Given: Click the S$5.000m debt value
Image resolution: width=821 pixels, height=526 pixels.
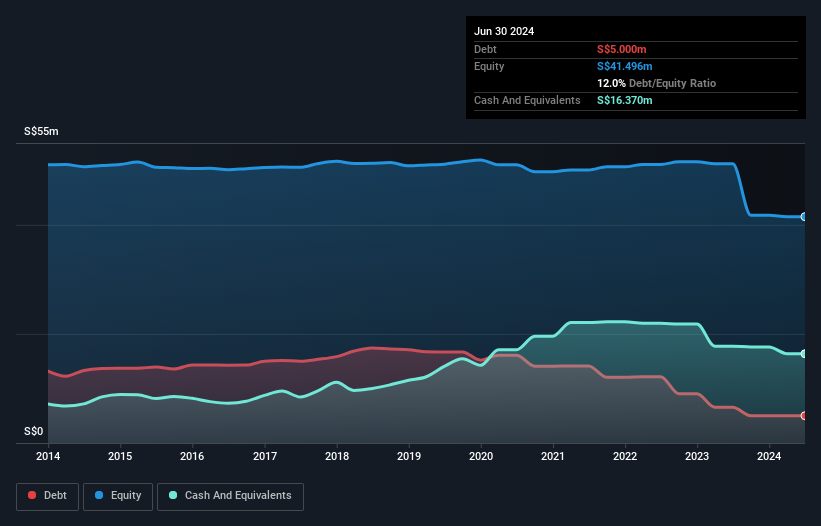Looking at the screenshot, I should 622,49.
